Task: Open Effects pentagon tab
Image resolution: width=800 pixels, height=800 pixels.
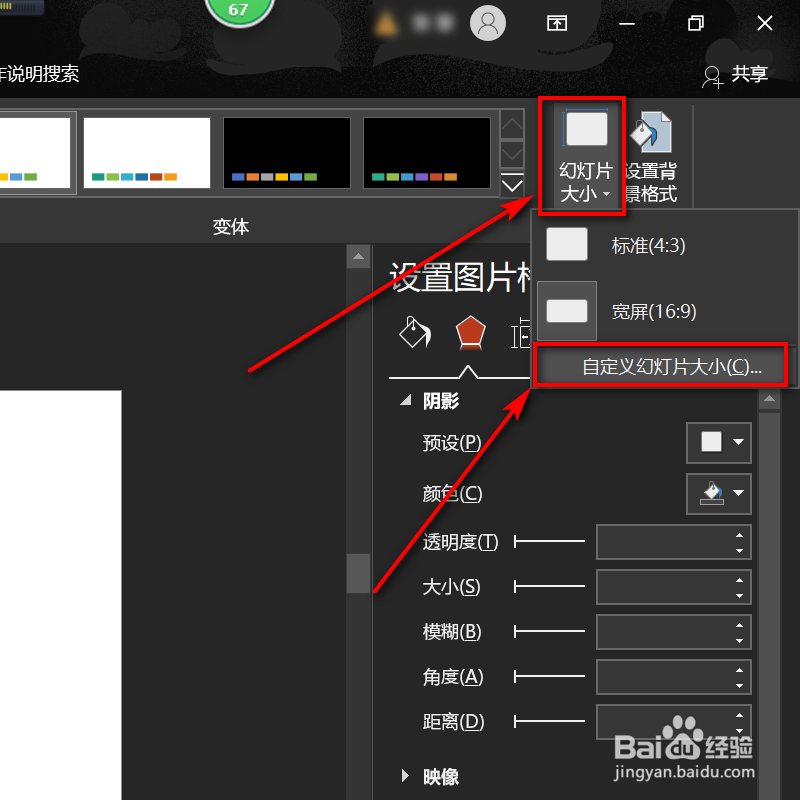Action: (x=470, y=332)
